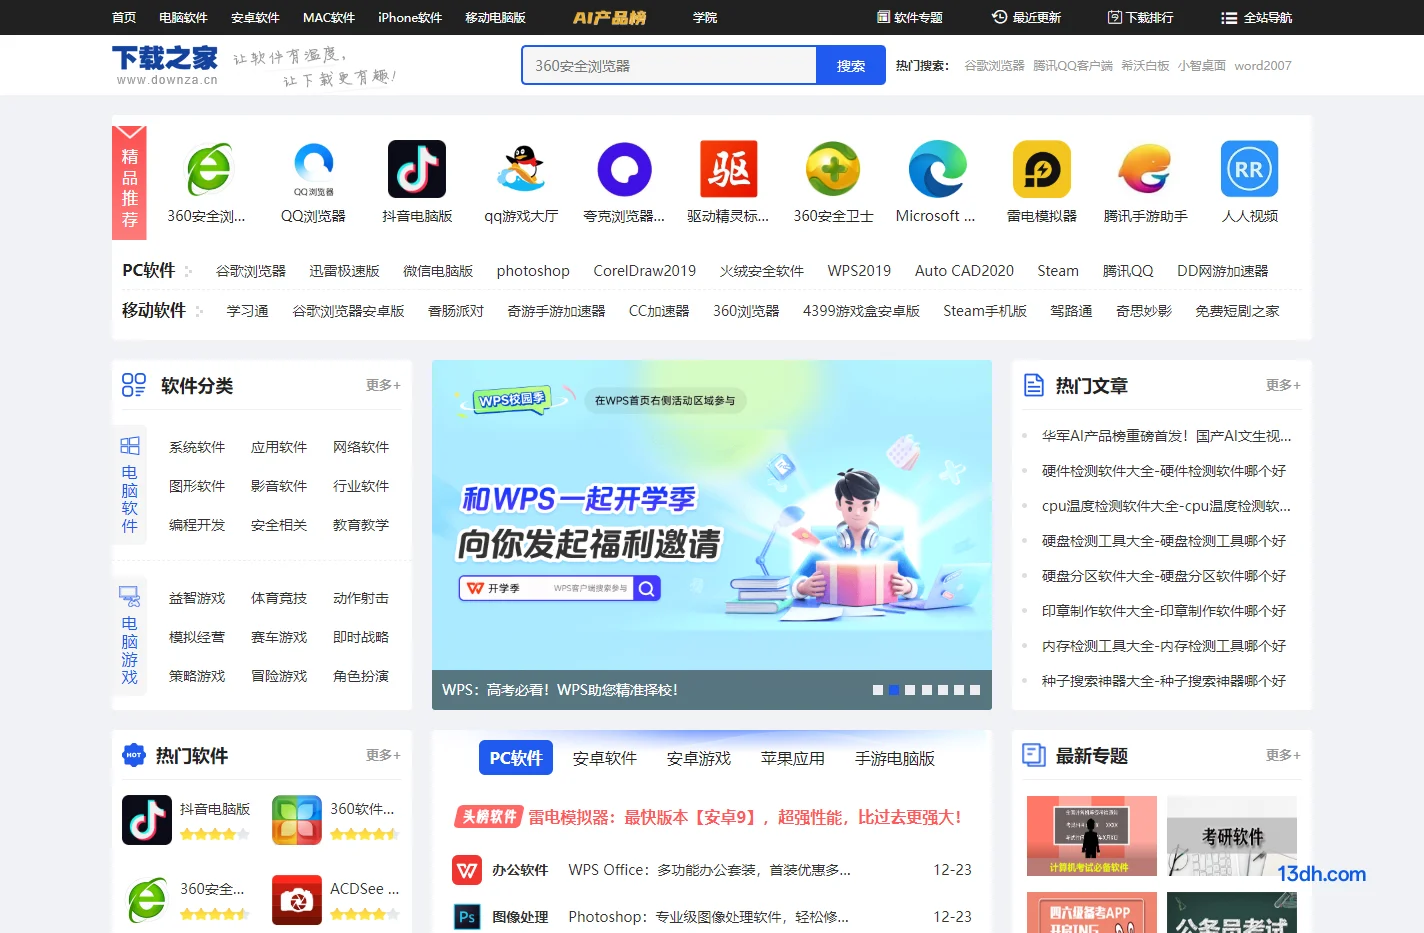
Task: Click the 下载之家 site logo
Action: (165, 65)
